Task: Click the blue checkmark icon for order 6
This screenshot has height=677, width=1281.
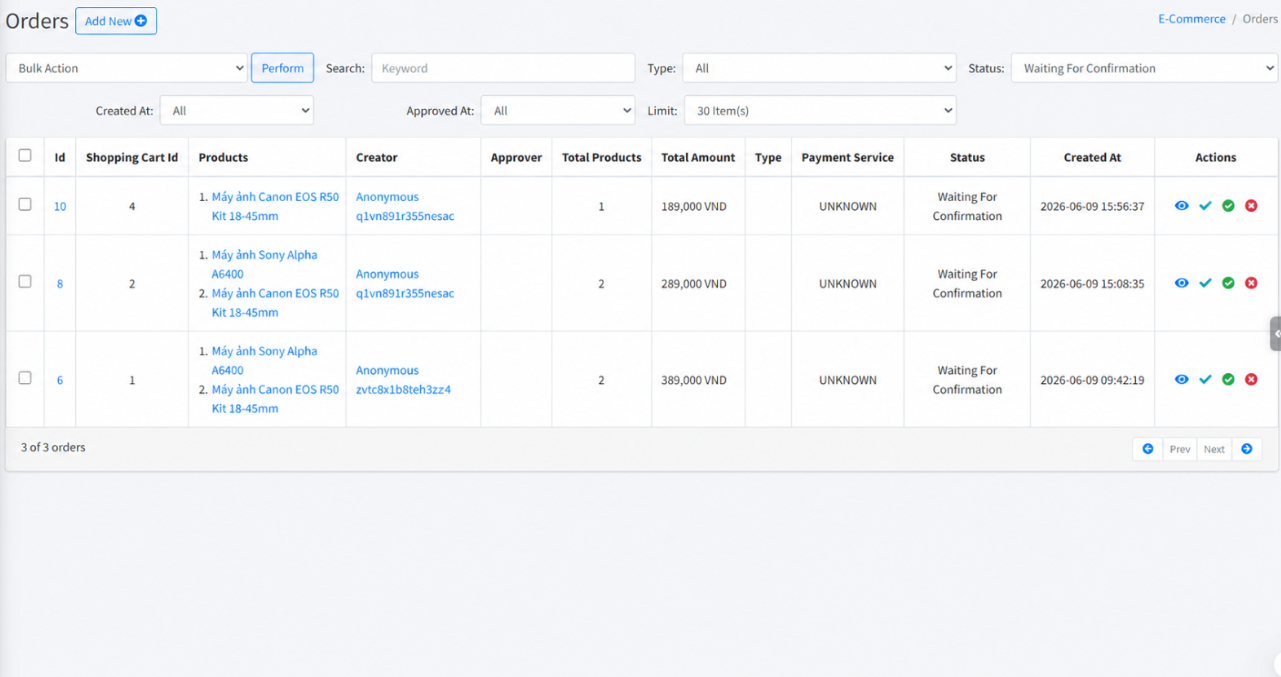Action: point(1205,380)
